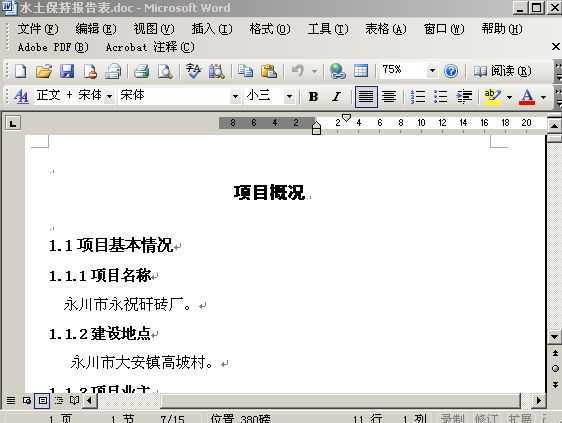Insert a table with the grid icon
The width and height of the screenshot is (562, 423).
point(361,71)
